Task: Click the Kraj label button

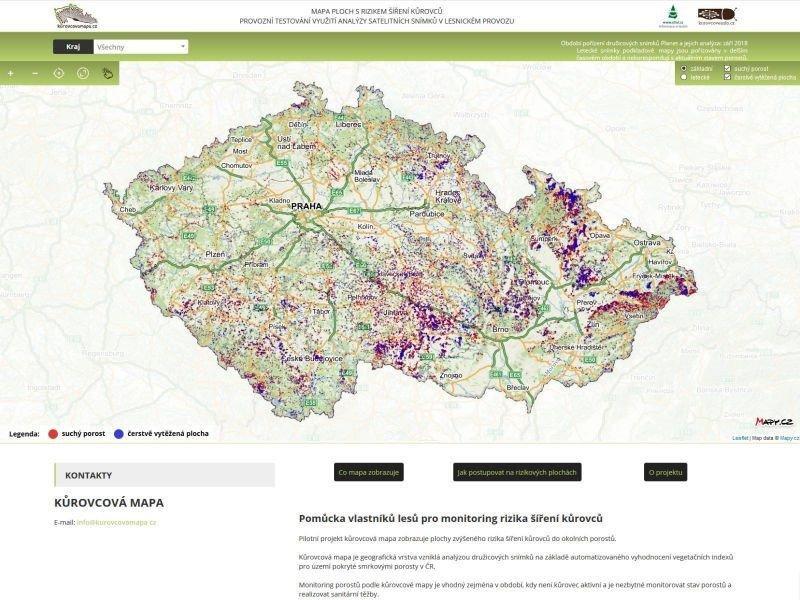Action: point(73,46)
